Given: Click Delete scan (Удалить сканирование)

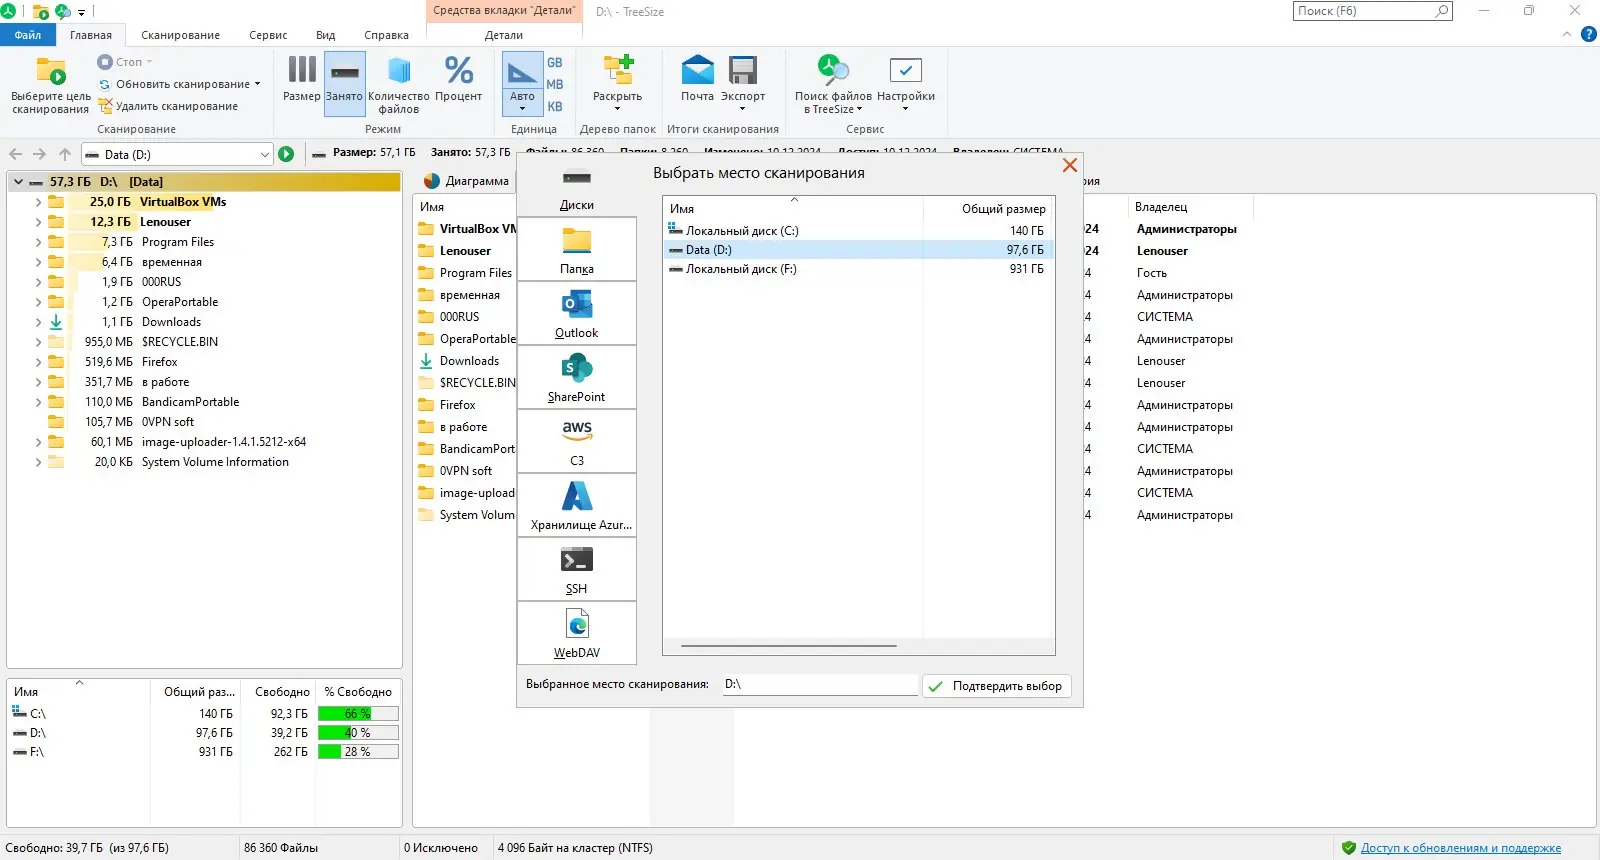Looking at the screenshot, I should click(168, 106).
